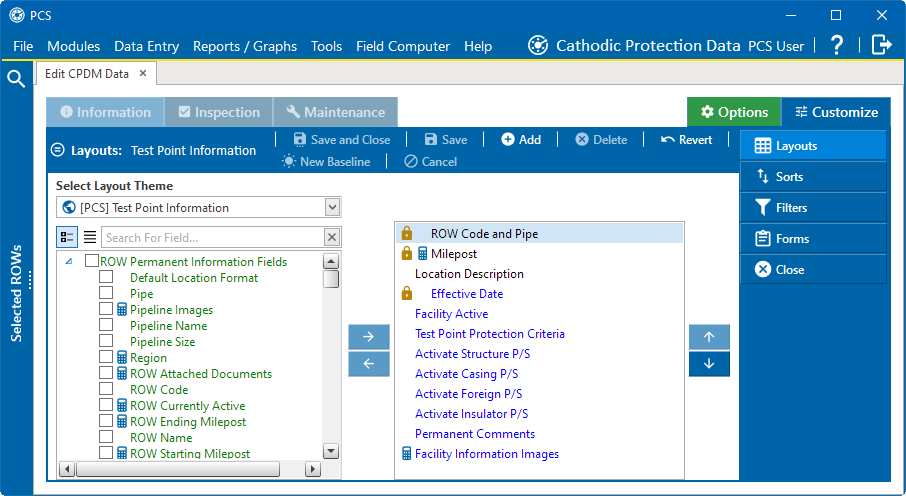Screen dimensions: 906x496
Task: Switch to flat list view icon
Action: tap(89, 237)
